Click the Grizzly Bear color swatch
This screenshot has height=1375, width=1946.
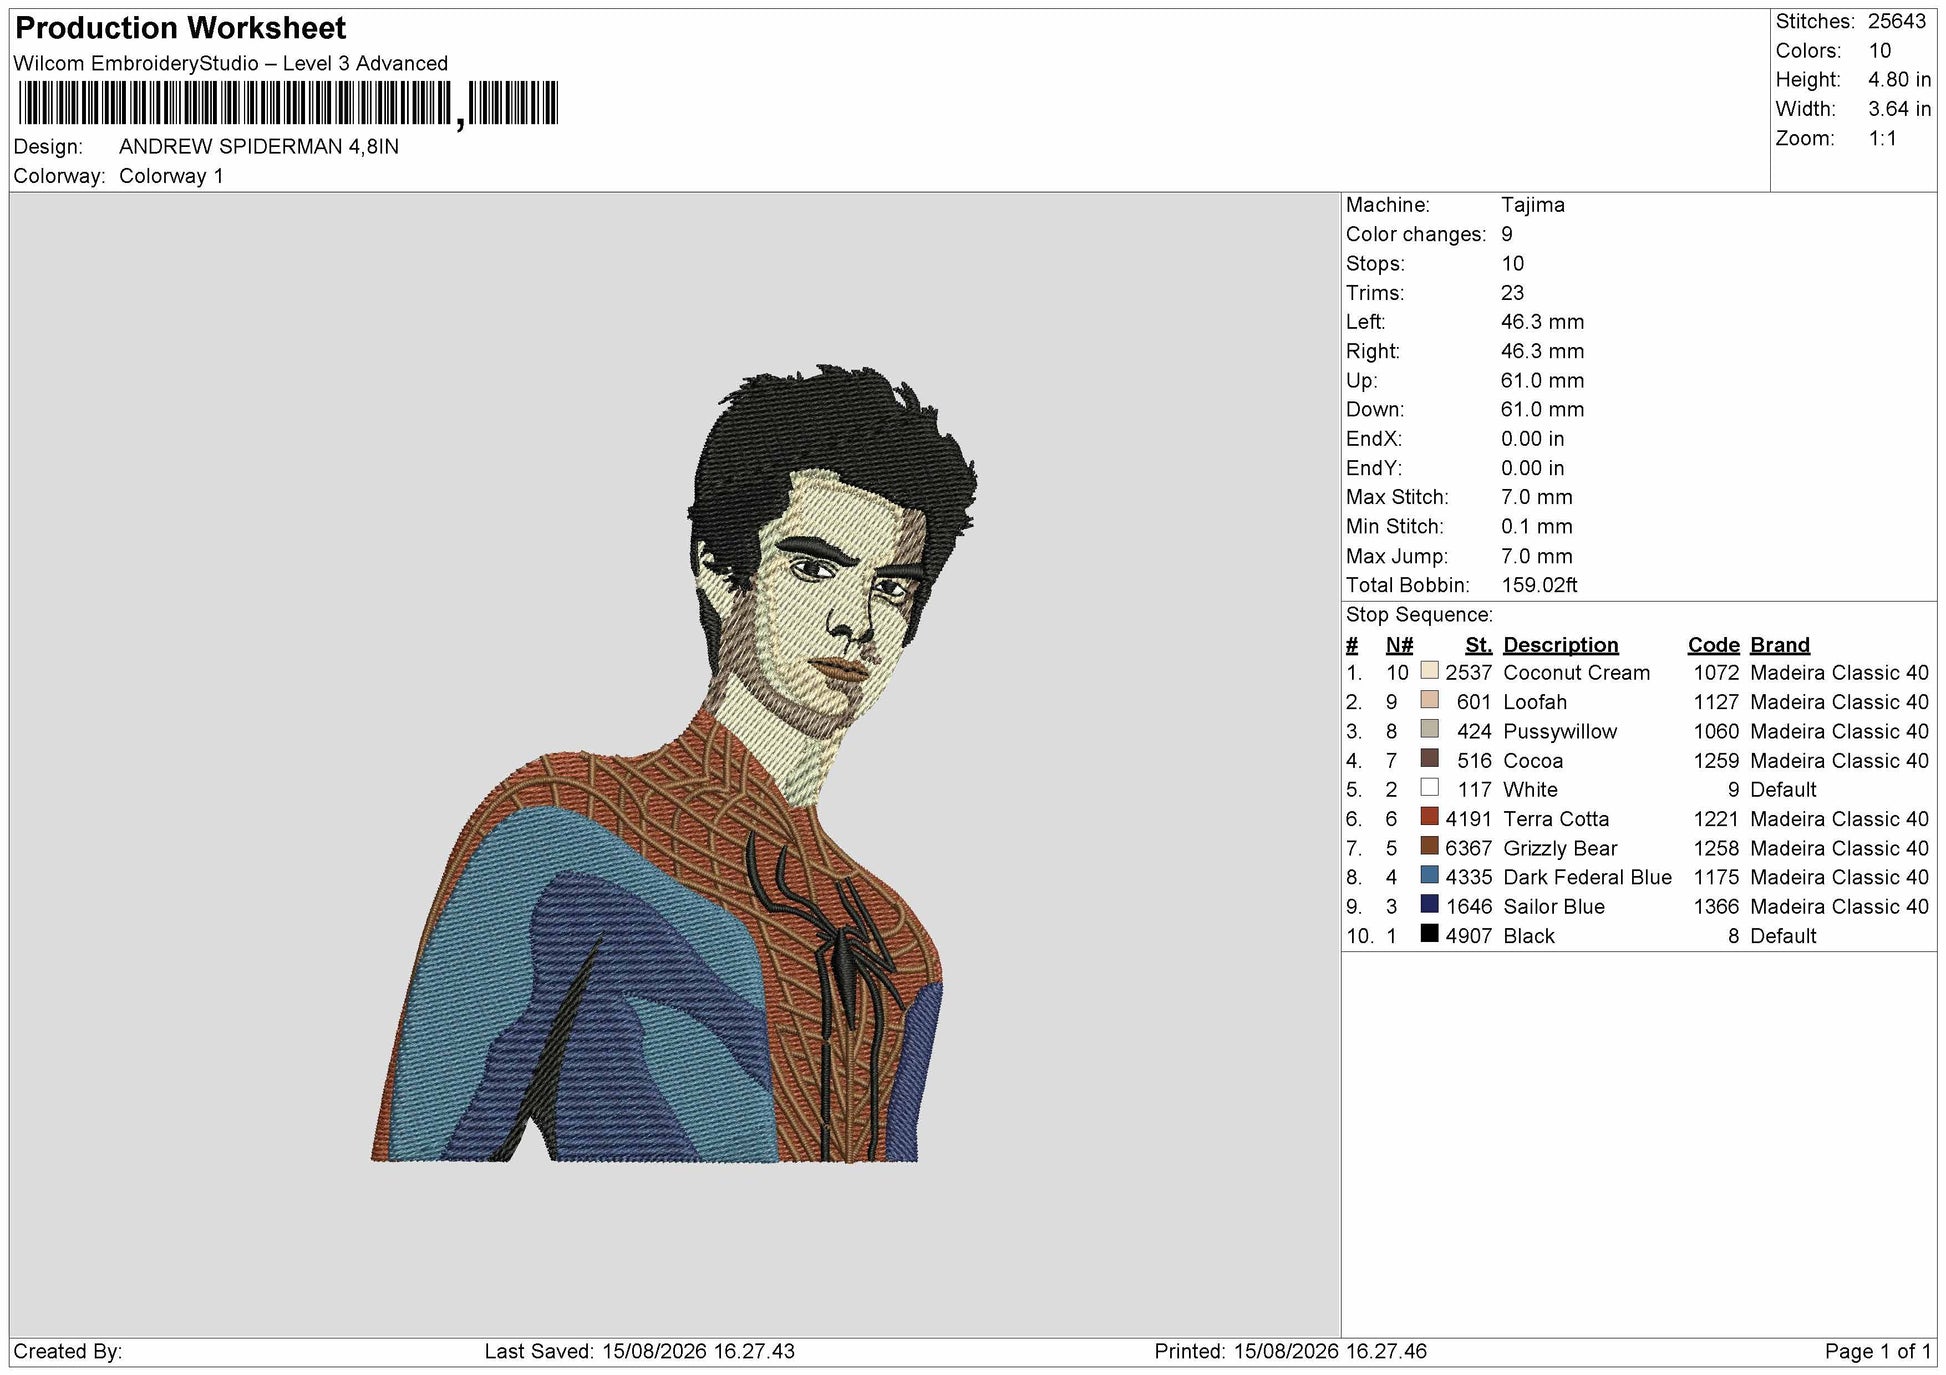pos(1429,846)
